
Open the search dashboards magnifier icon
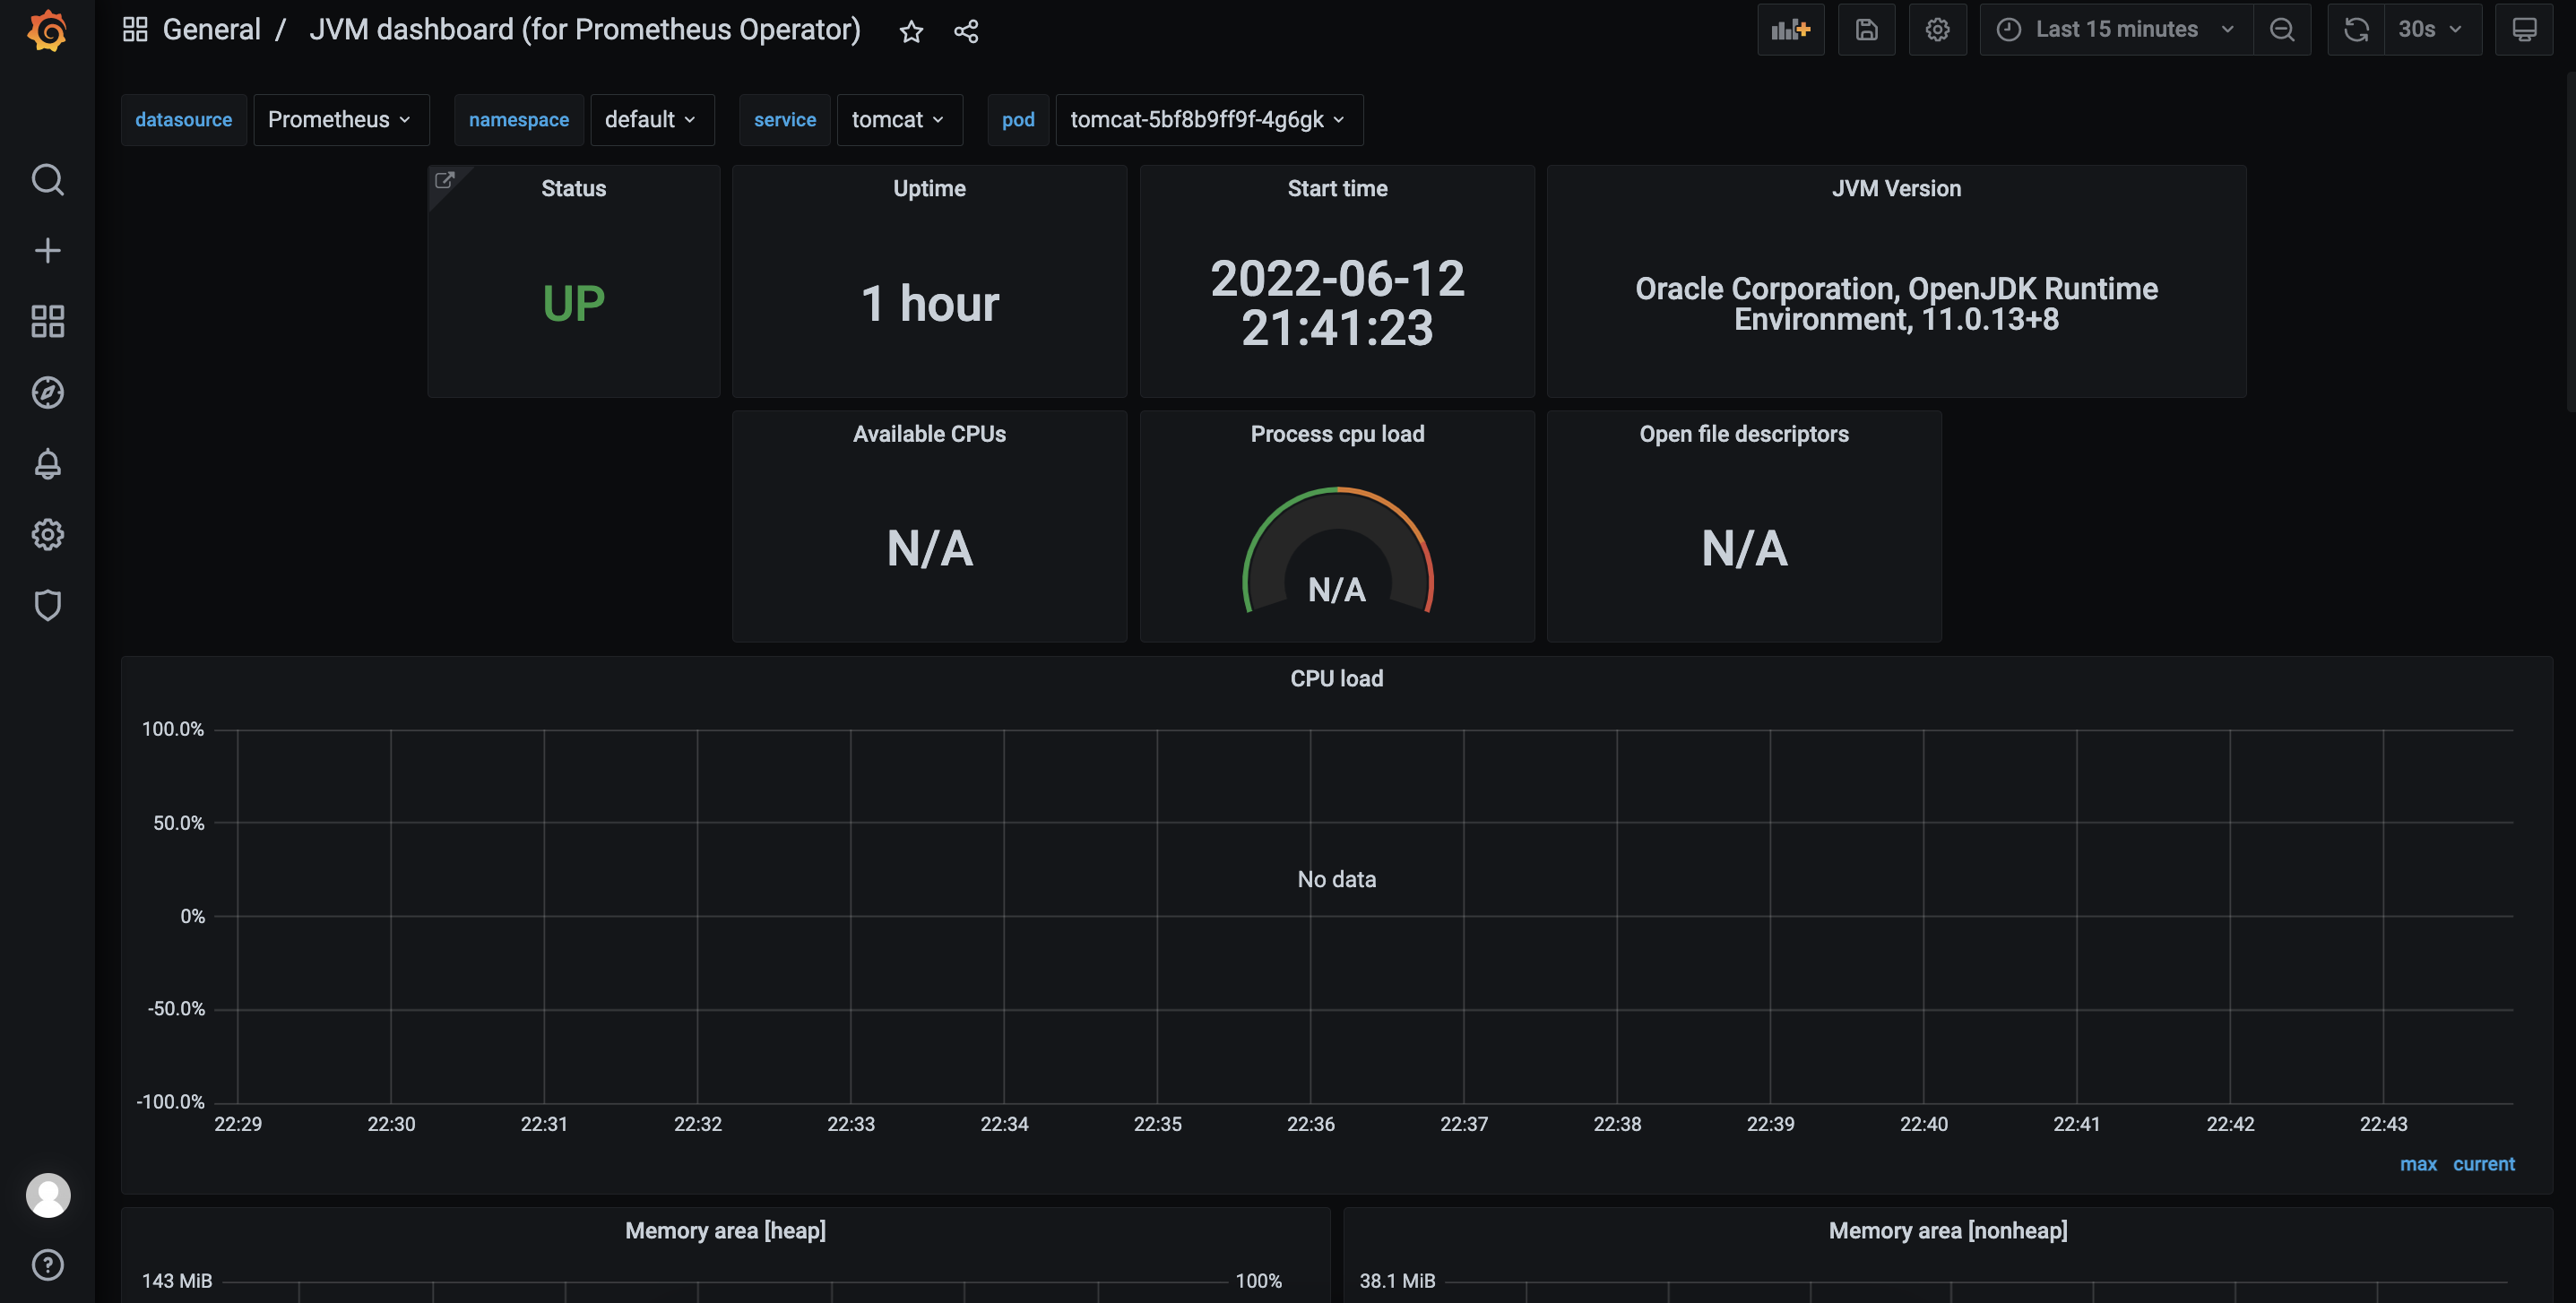coord(47,180)
